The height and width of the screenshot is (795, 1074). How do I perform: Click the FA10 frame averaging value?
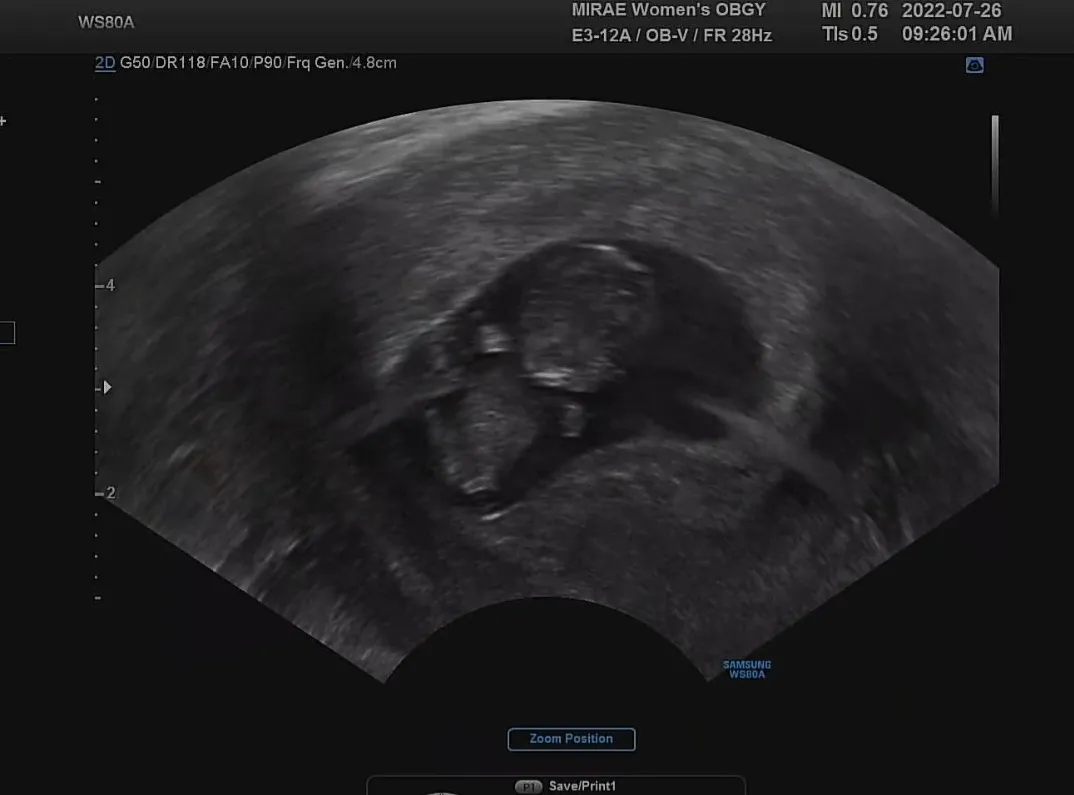[229, 63]
